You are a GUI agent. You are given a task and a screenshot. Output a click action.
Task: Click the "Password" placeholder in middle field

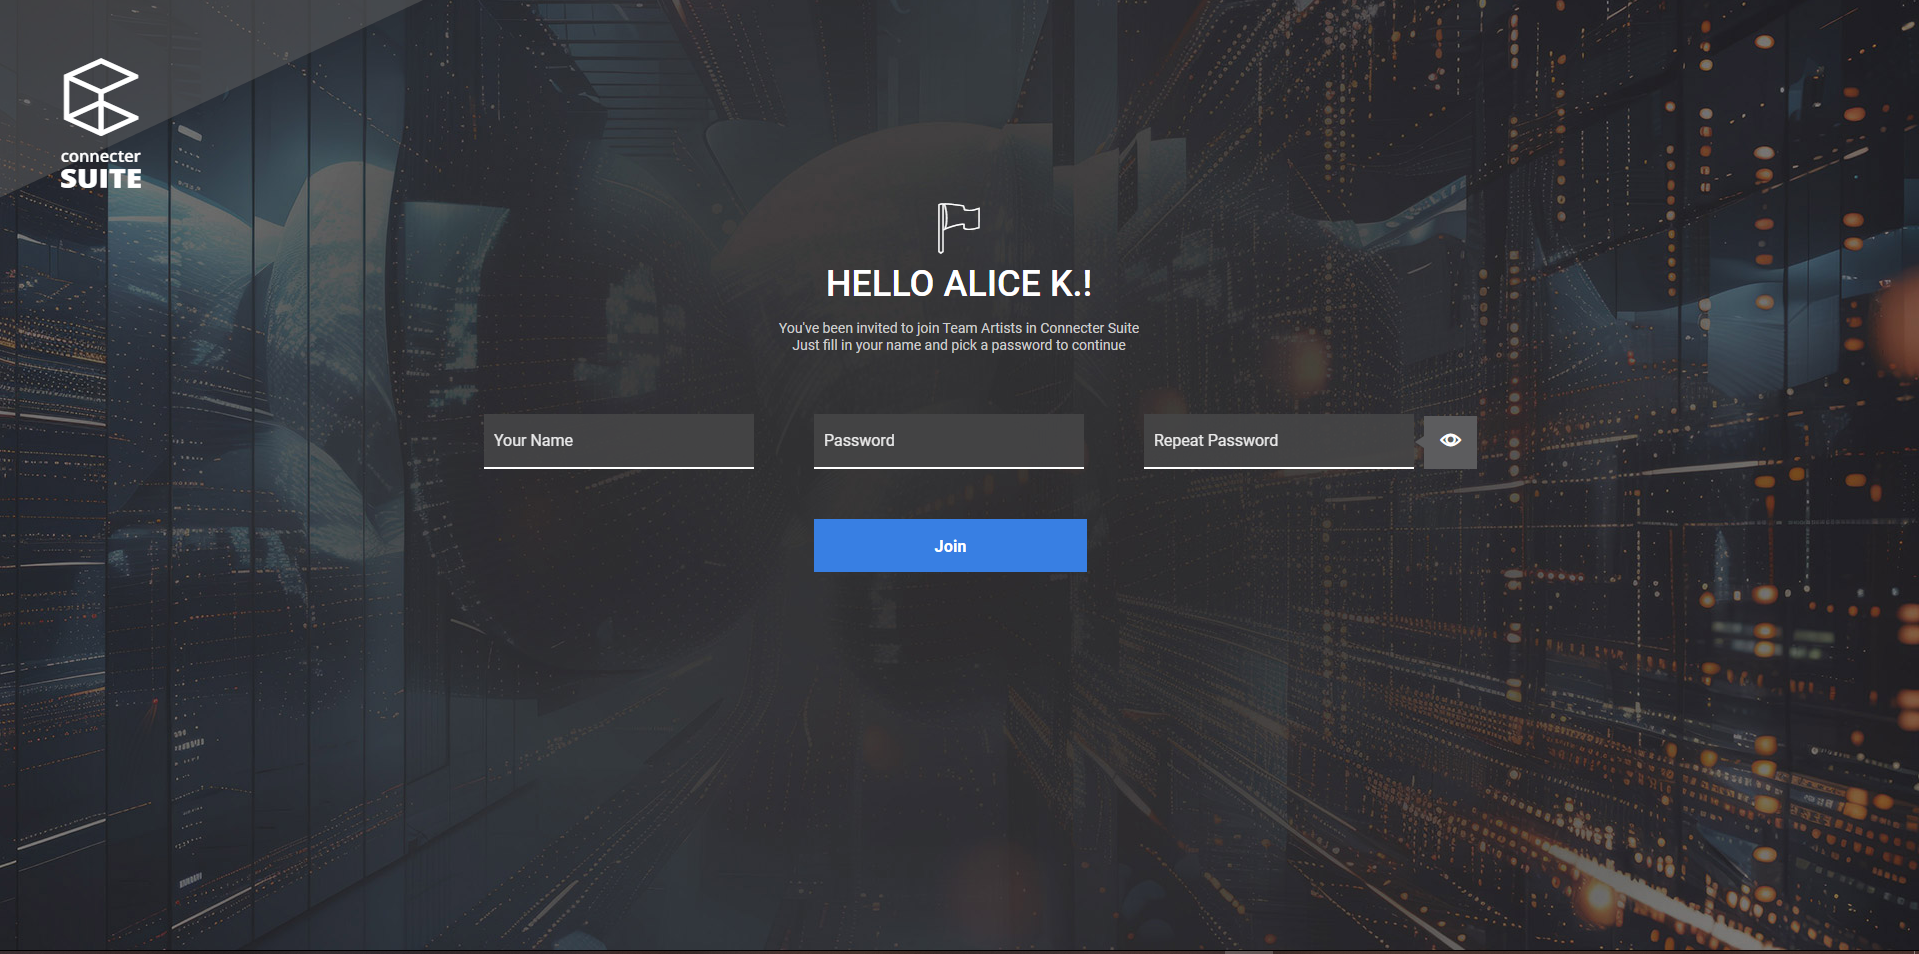coord(859,441)
